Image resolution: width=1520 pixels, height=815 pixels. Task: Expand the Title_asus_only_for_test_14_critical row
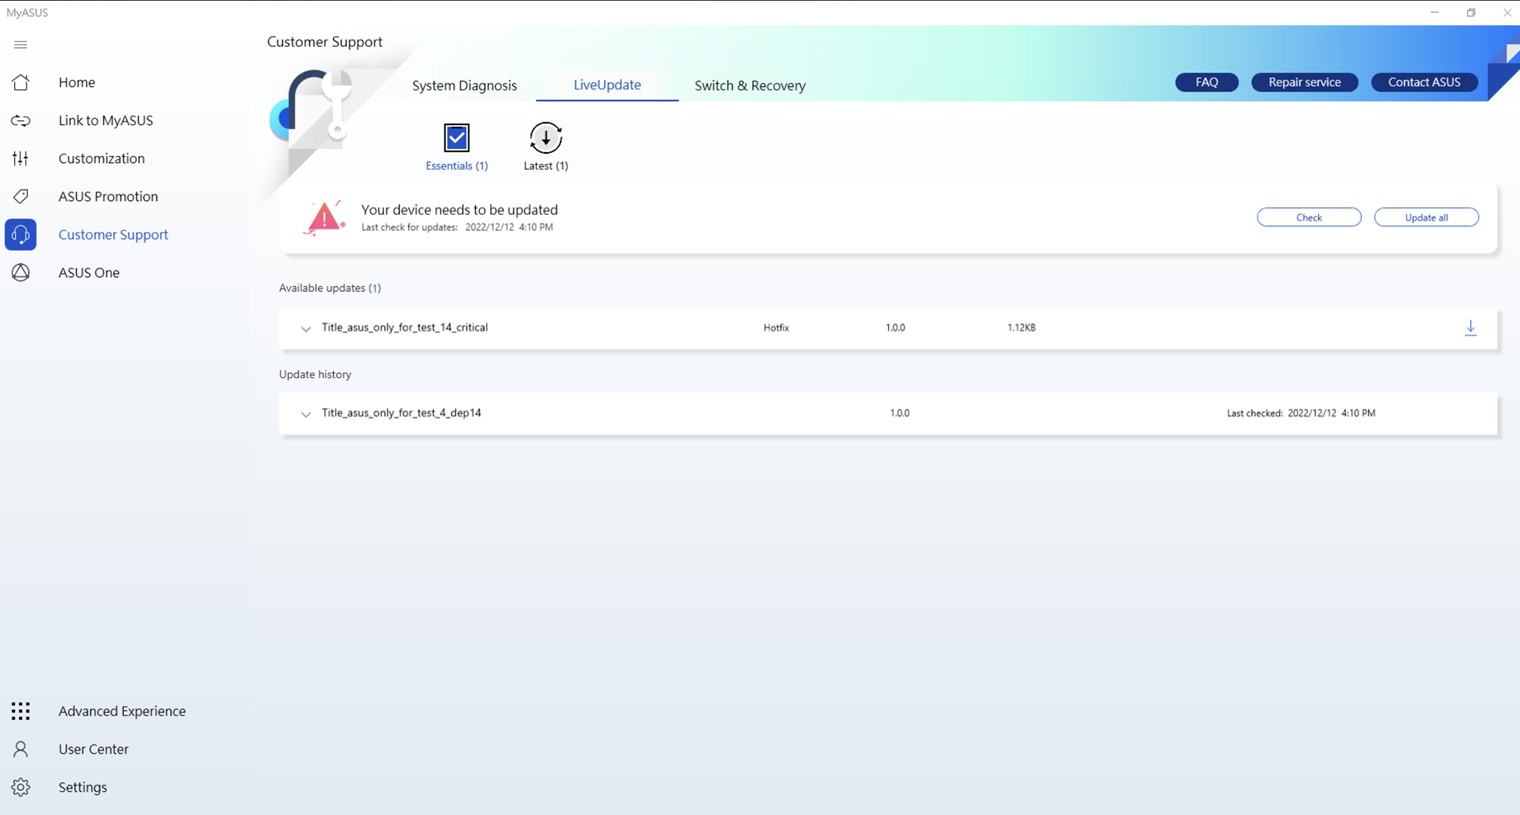(x=306, y=328)
